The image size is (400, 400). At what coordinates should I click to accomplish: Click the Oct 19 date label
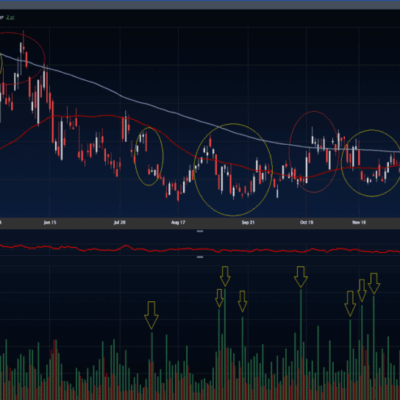pos(306,222)
